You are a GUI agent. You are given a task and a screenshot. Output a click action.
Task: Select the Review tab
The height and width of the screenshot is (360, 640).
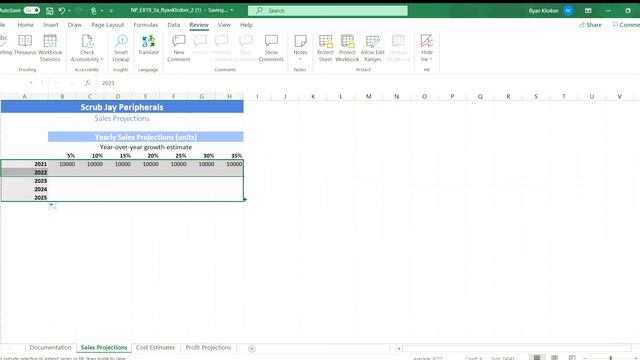199,25
